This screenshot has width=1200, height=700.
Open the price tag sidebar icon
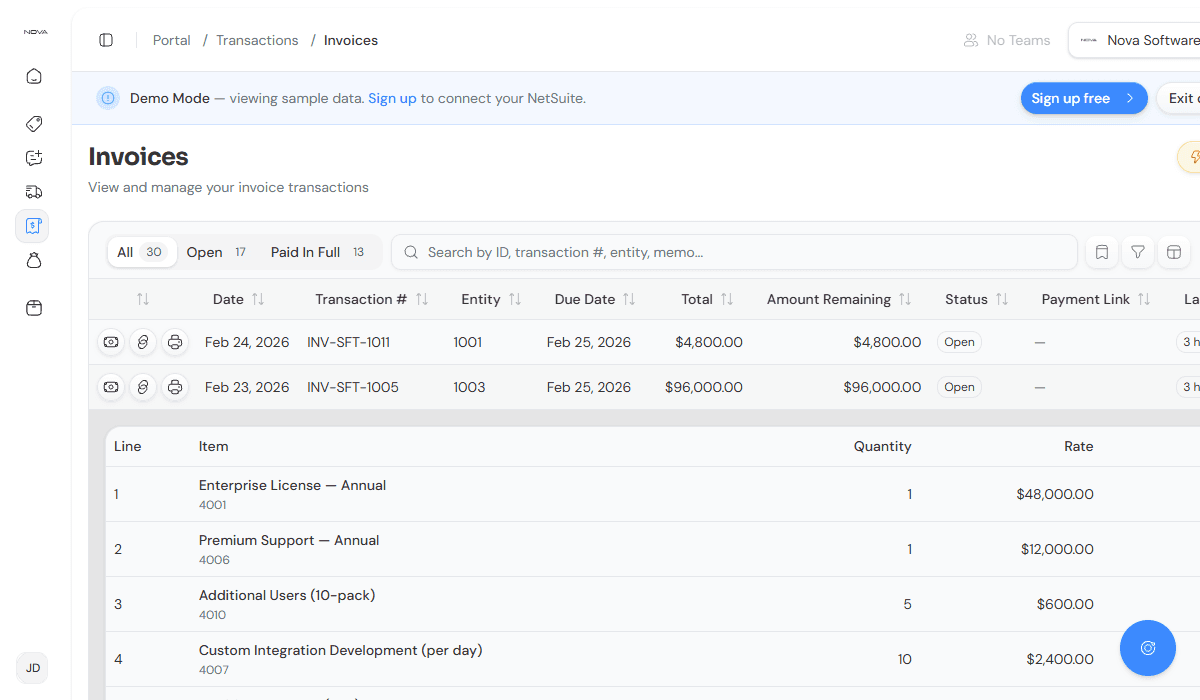click(34, 124)
